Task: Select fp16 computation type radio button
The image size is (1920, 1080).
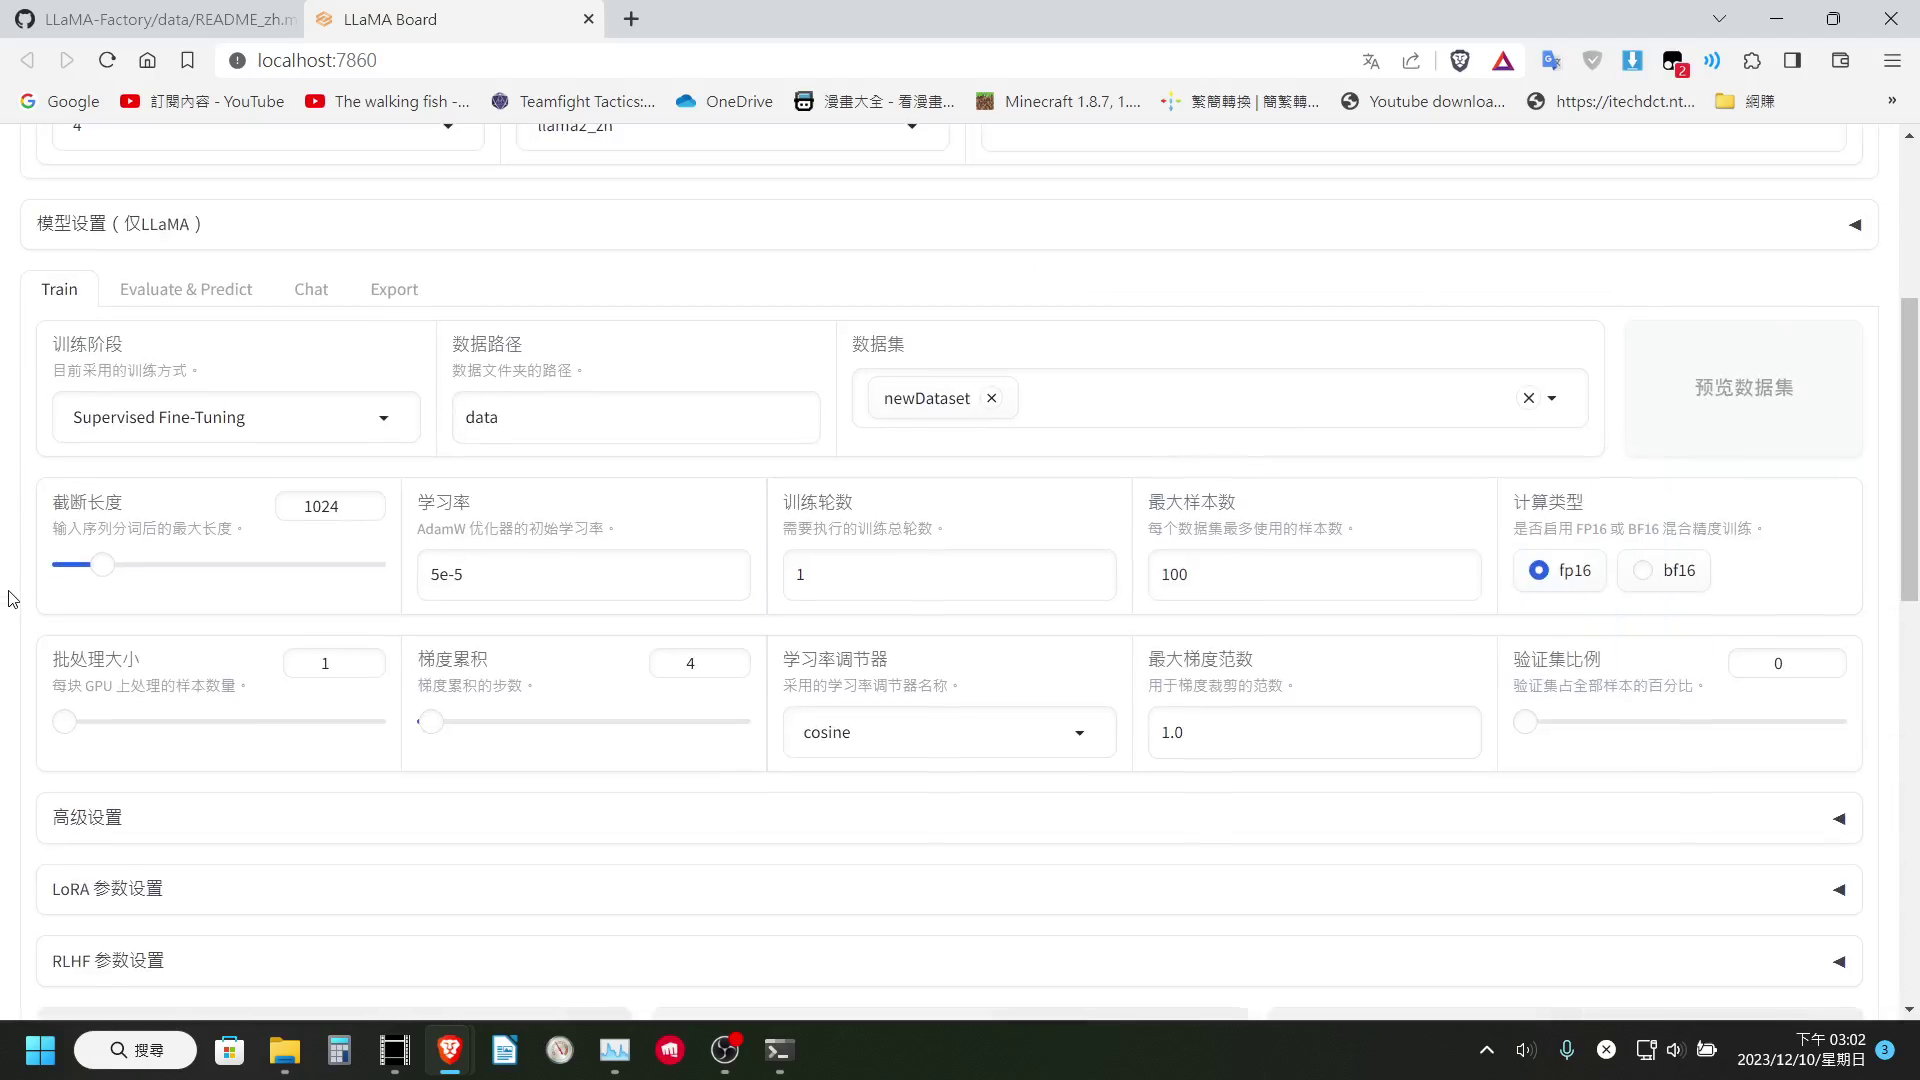Action: [x=1540, y=570]
